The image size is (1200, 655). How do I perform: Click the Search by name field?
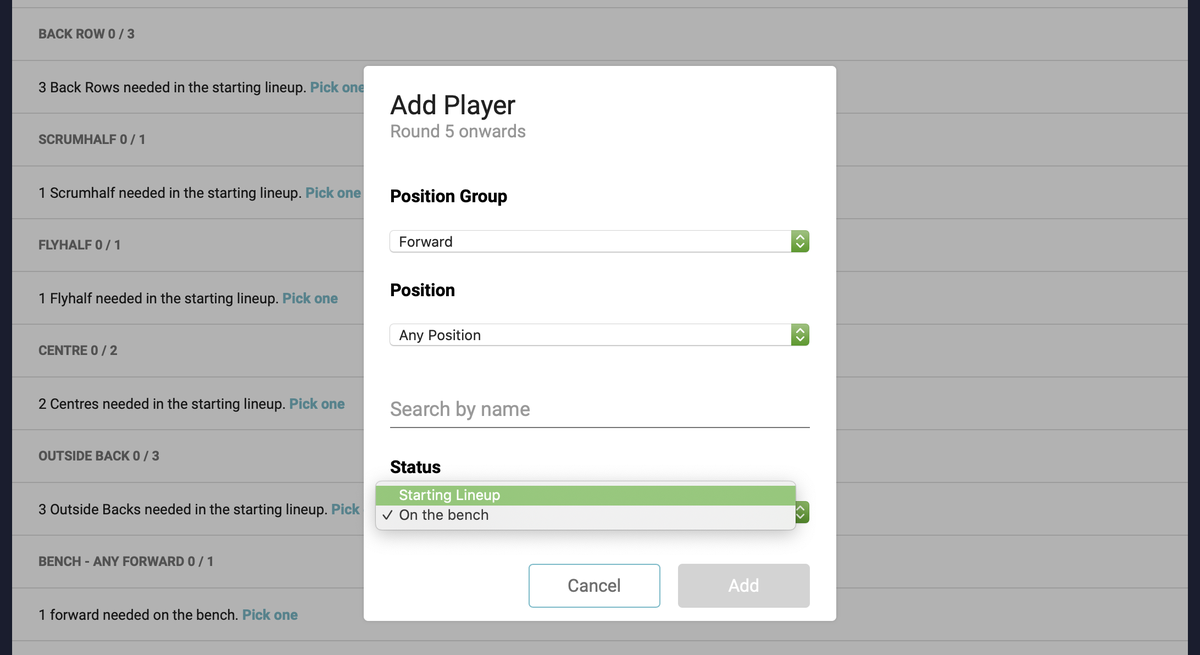point(599,409)
